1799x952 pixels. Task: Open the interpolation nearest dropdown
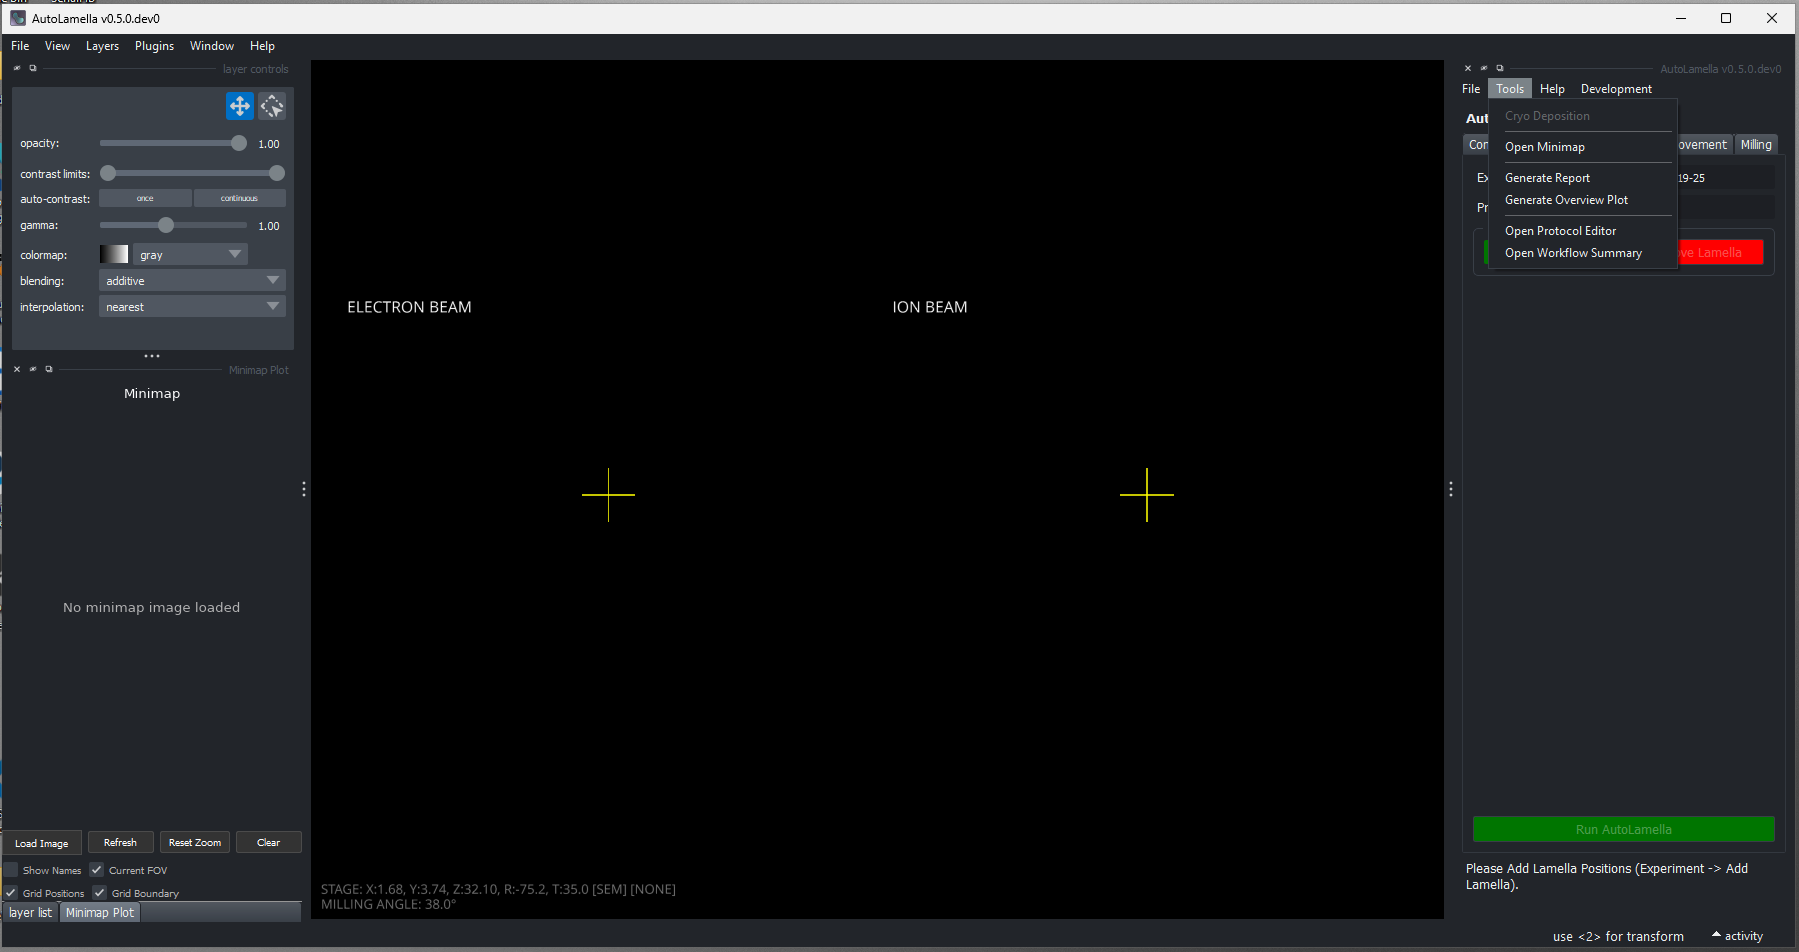click(192, 307)
